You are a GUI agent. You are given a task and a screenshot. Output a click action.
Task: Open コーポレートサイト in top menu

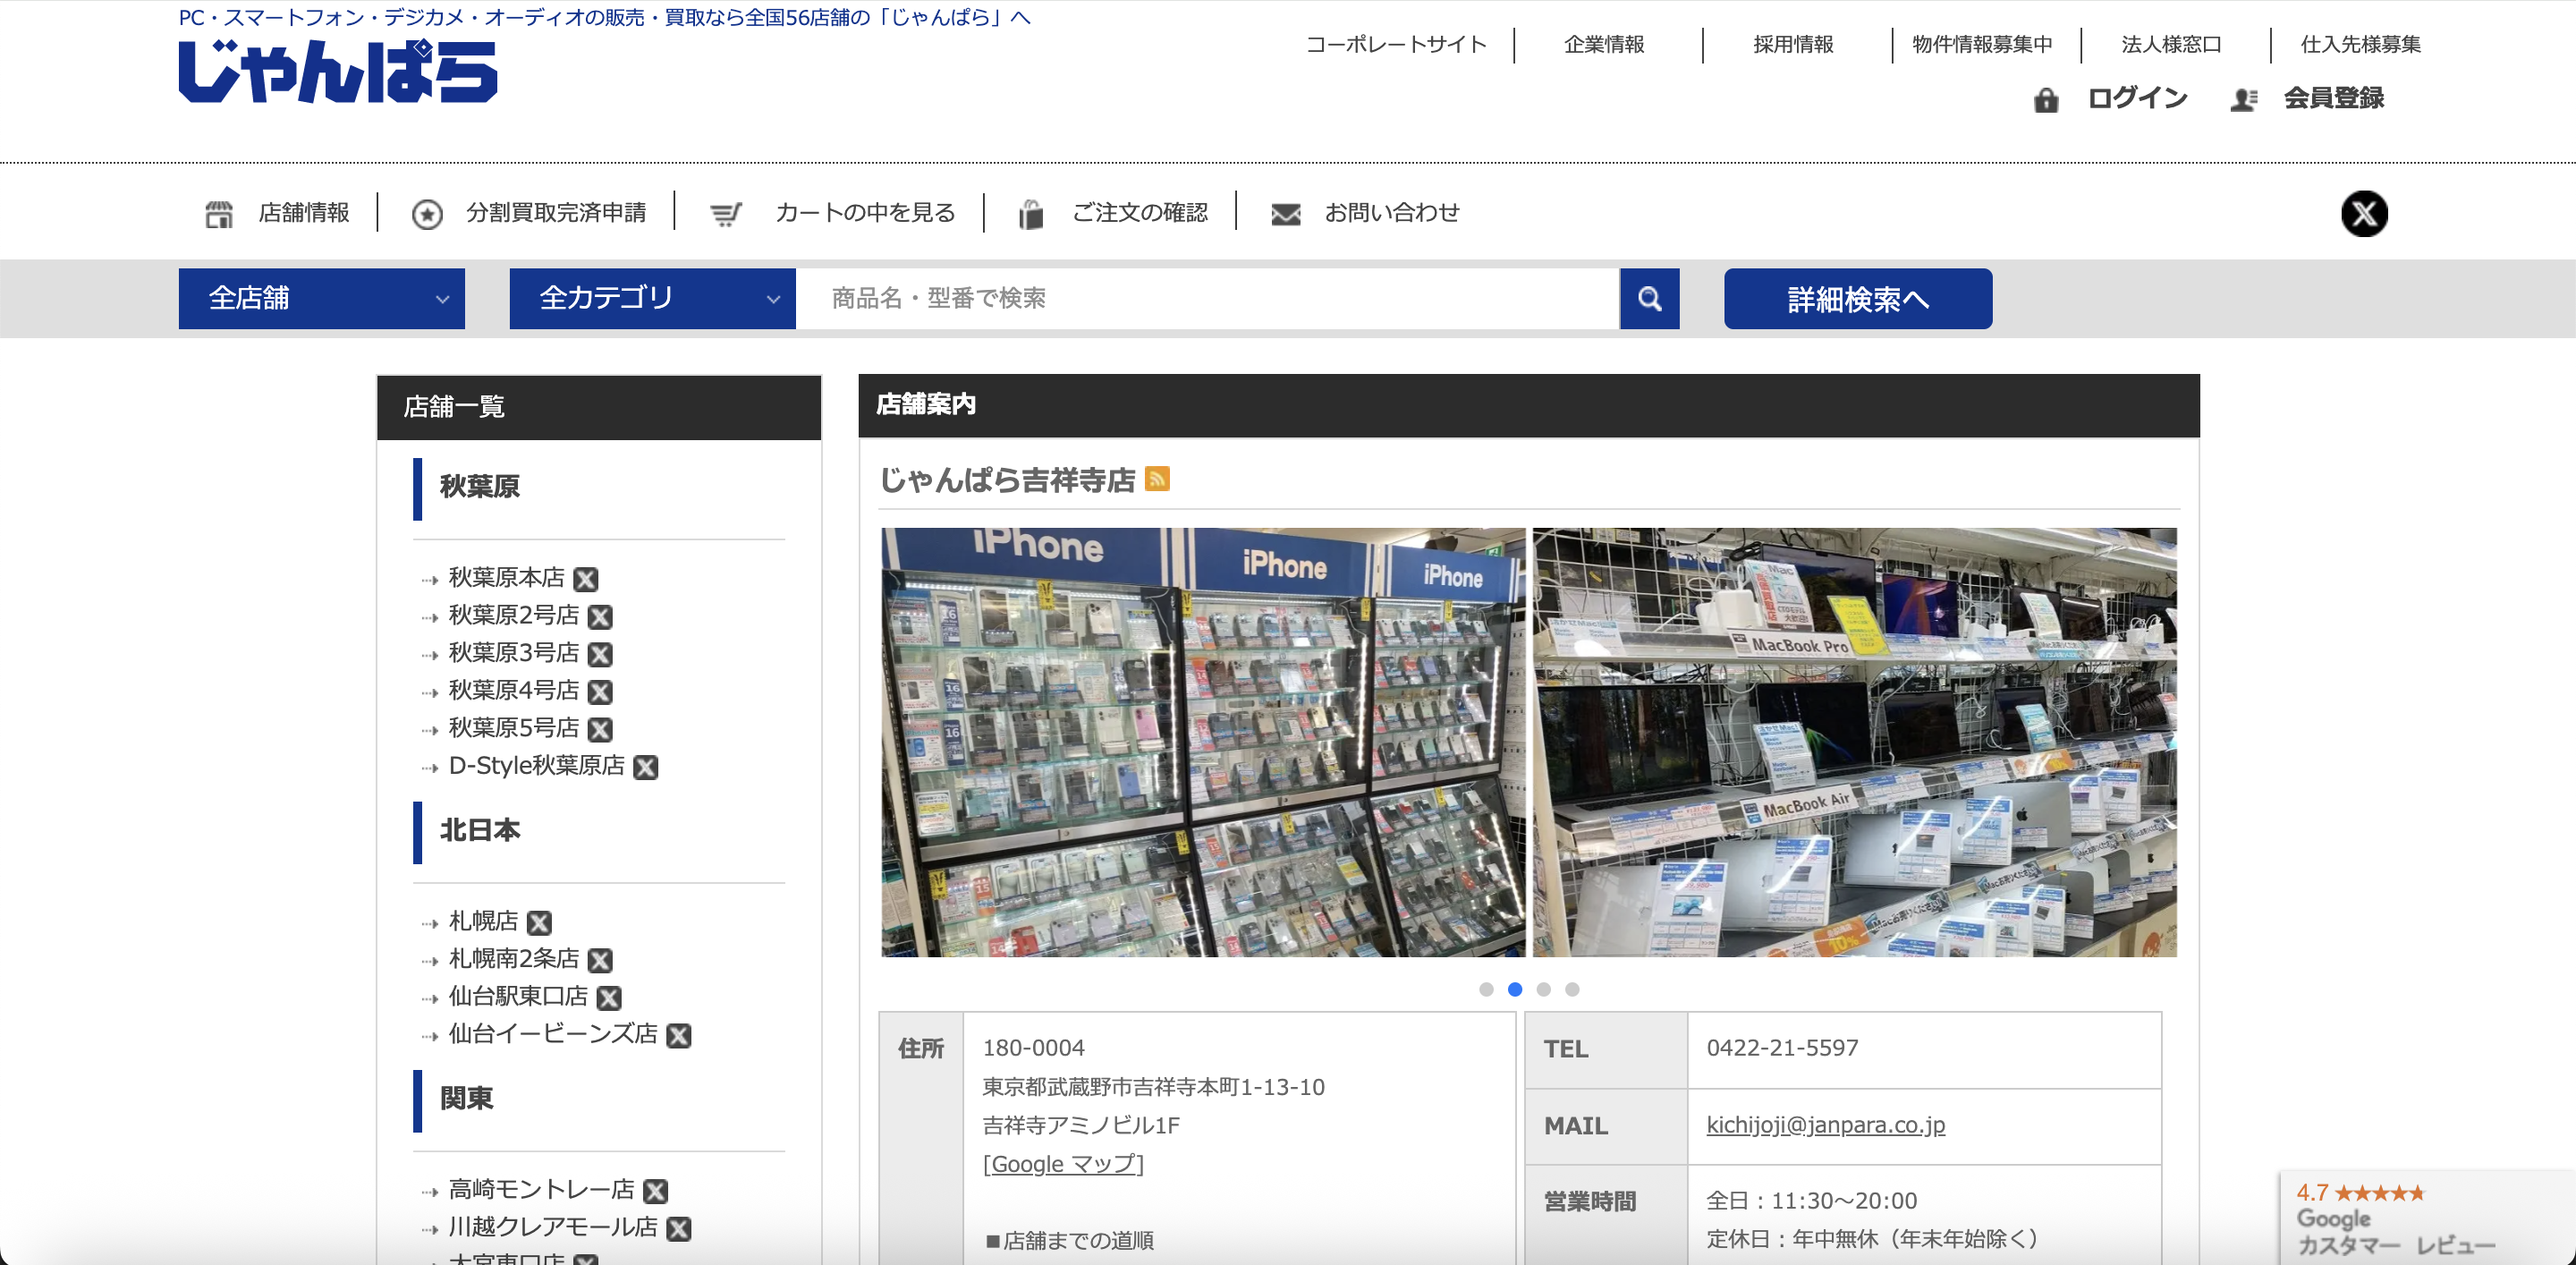click(x=1396, y=44)
